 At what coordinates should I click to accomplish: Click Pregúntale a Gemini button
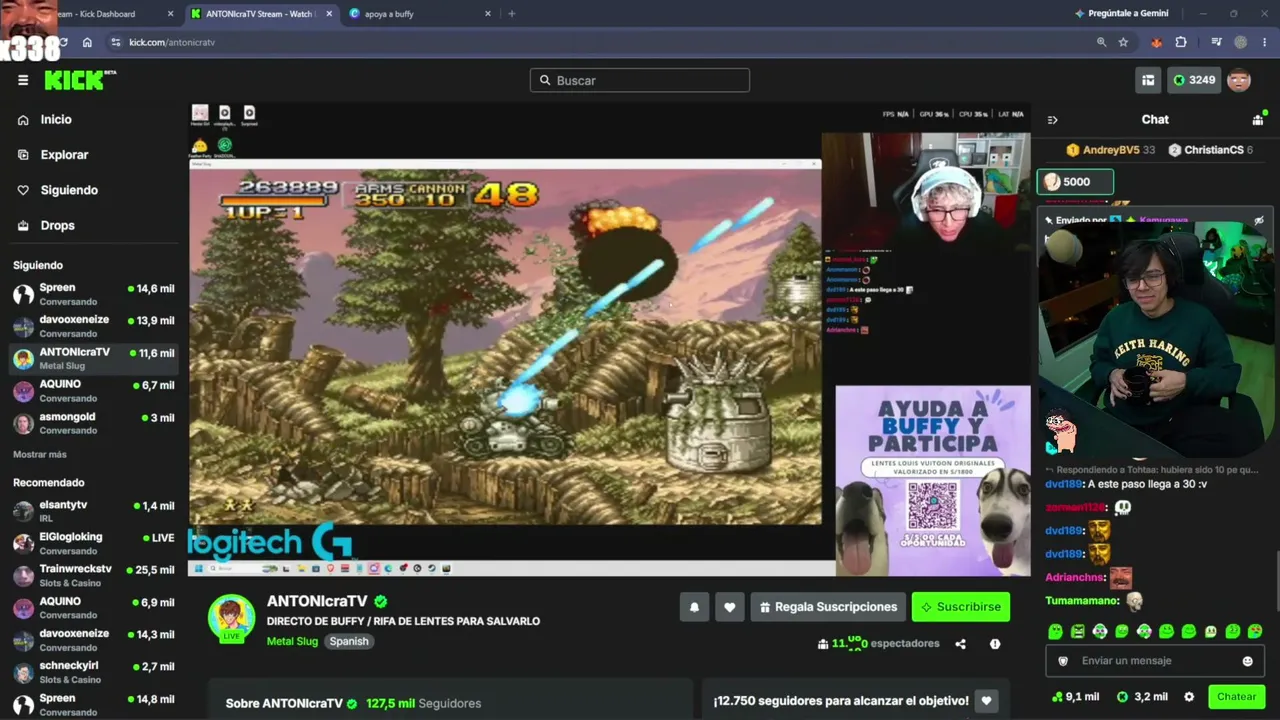pos(1121,14)
